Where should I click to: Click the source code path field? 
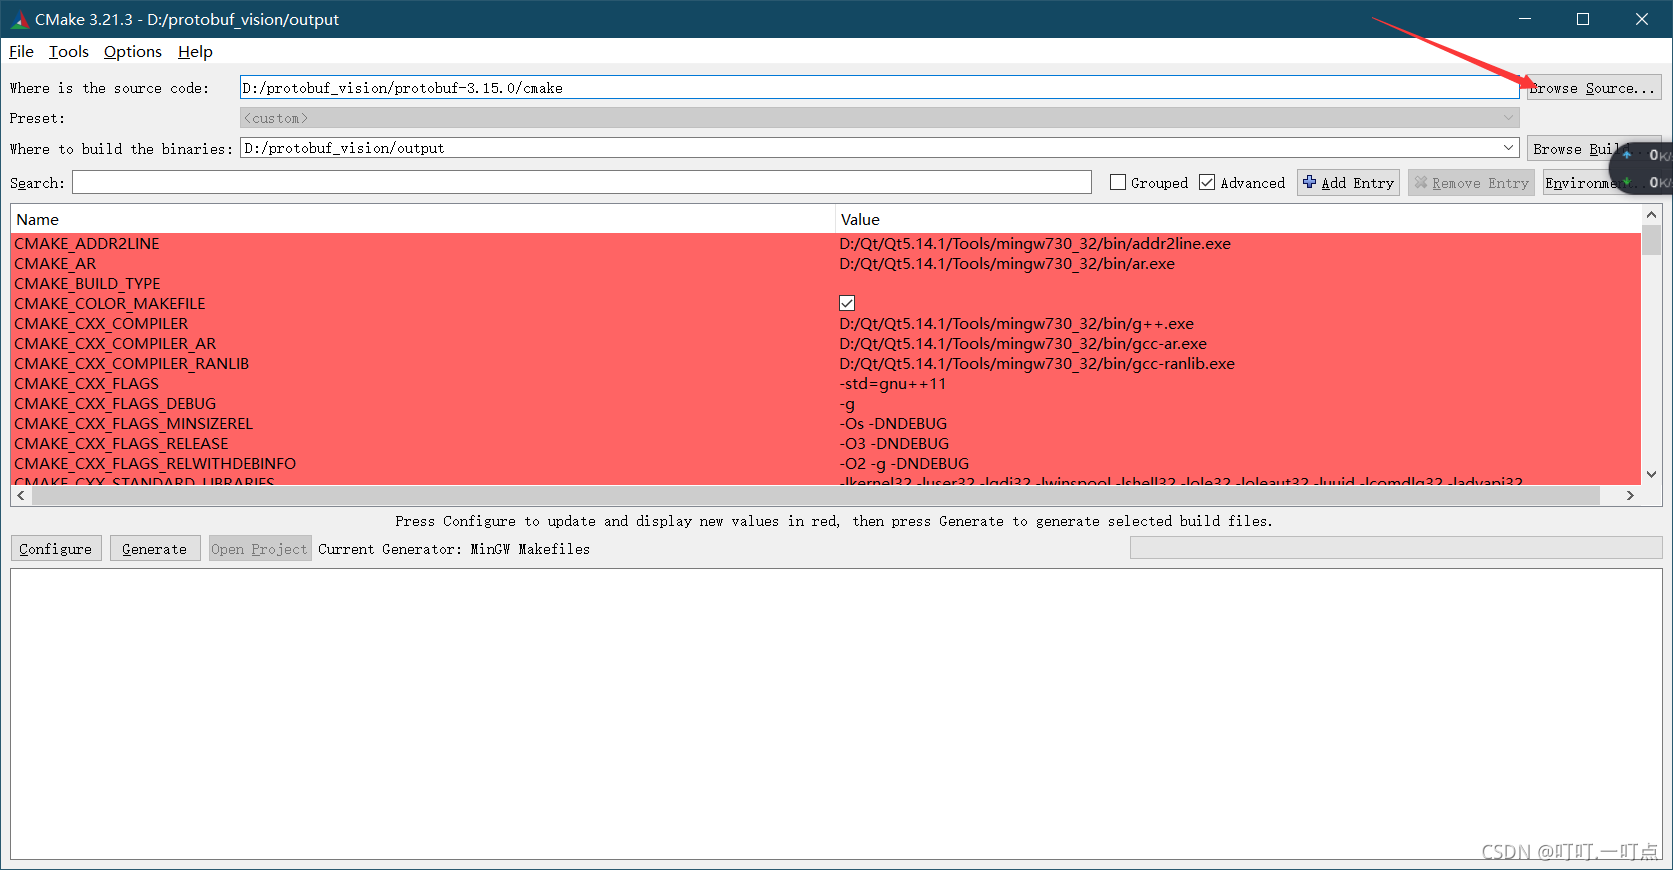[879, 88]
